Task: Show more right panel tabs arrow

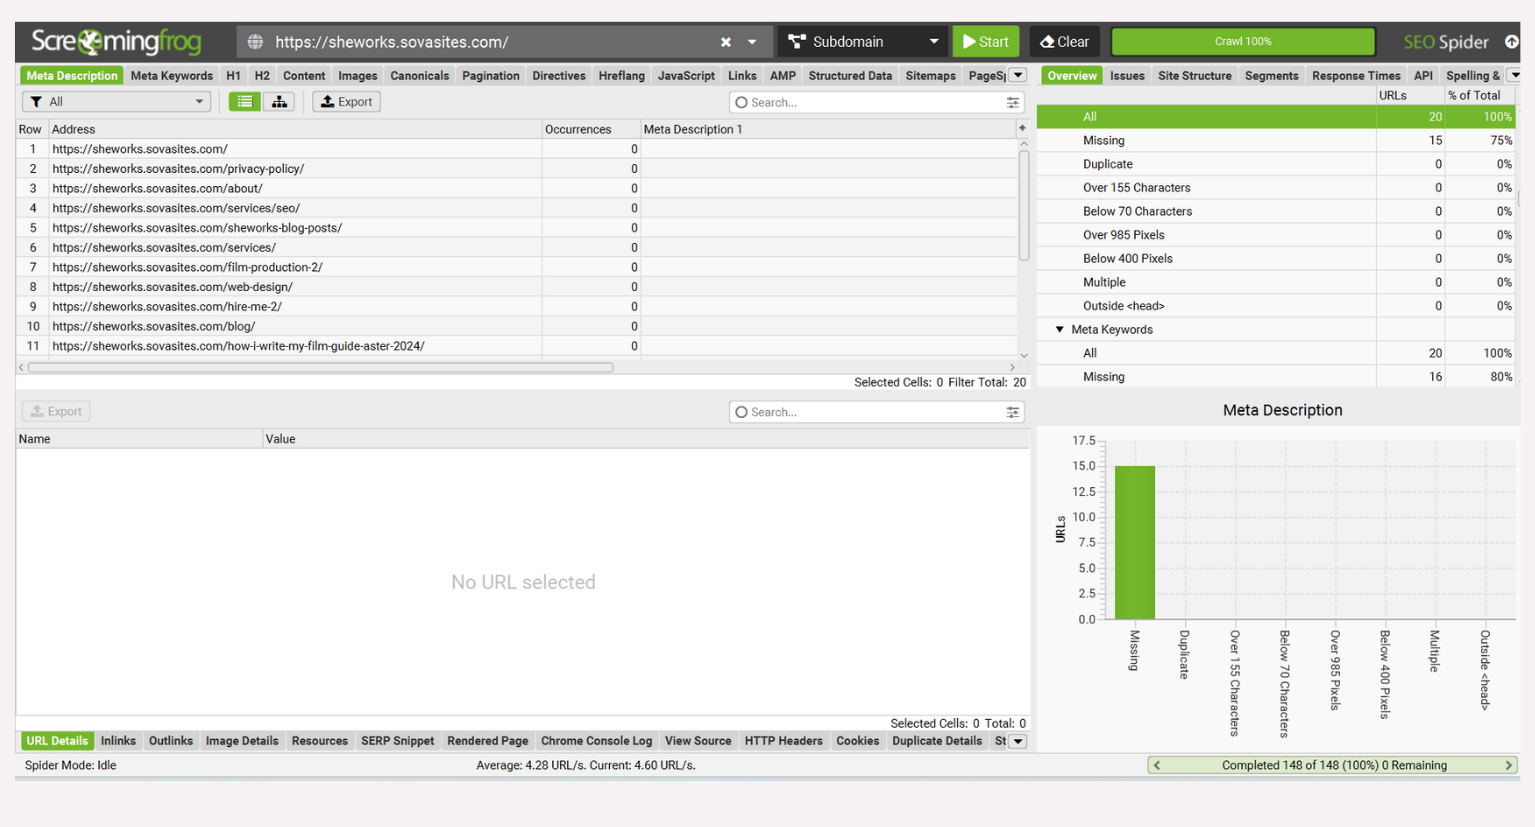Action: (1514, 76)
